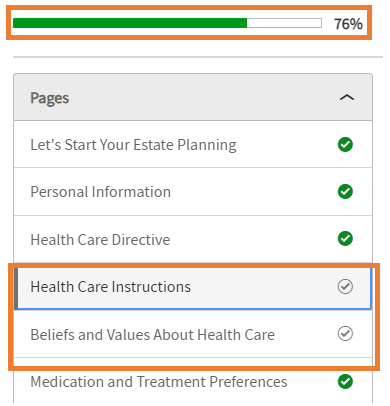Collapse the Pages panel using the chevron
The image size is (390, 406).
tap(347, 97)
